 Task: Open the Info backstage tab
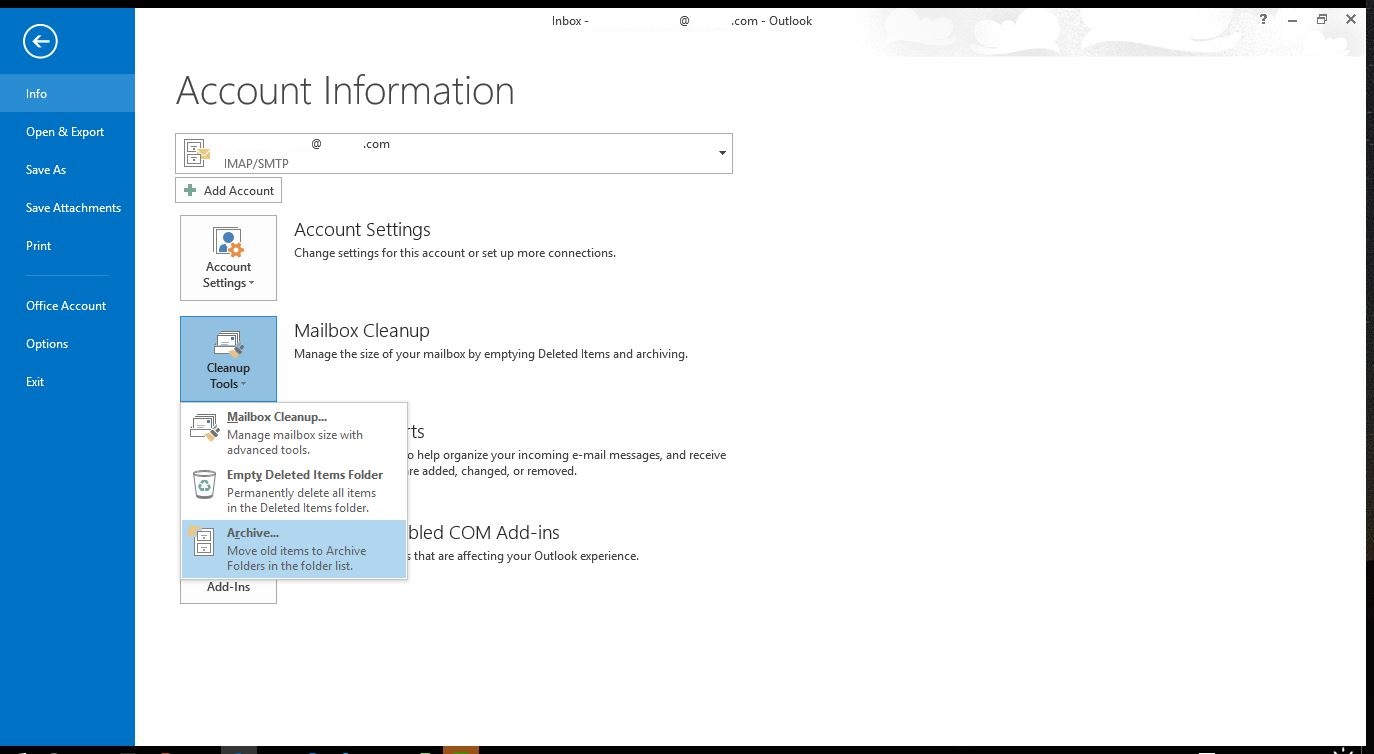pos(67,93)
